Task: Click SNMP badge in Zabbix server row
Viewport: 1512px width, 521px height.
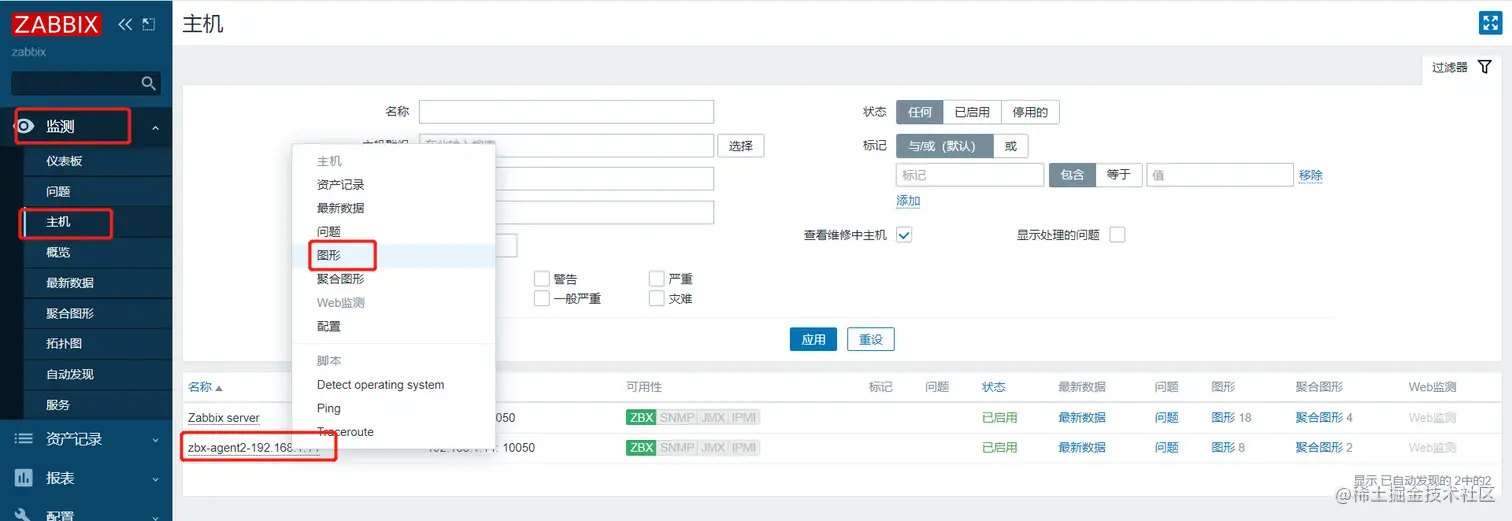Action: point(676,417)
